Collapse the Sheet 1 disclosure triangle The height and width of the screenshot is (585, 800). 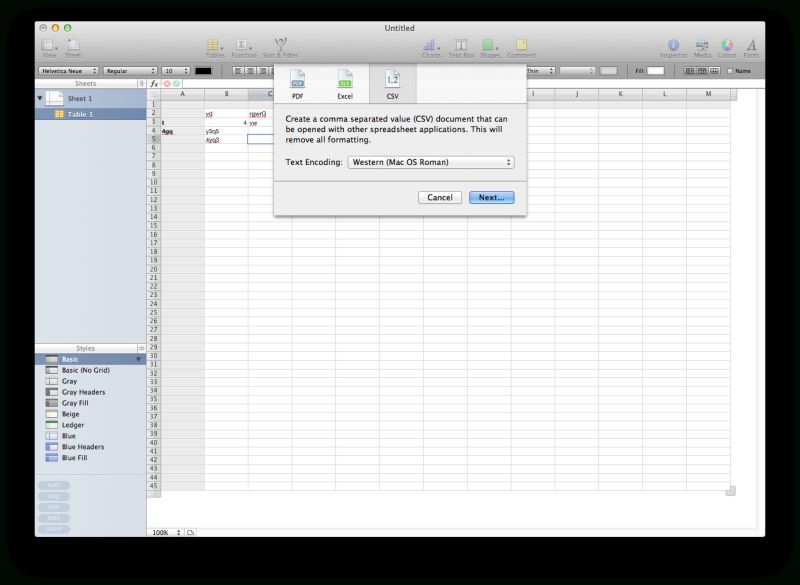pyautogui.click(x=39, y=98)
